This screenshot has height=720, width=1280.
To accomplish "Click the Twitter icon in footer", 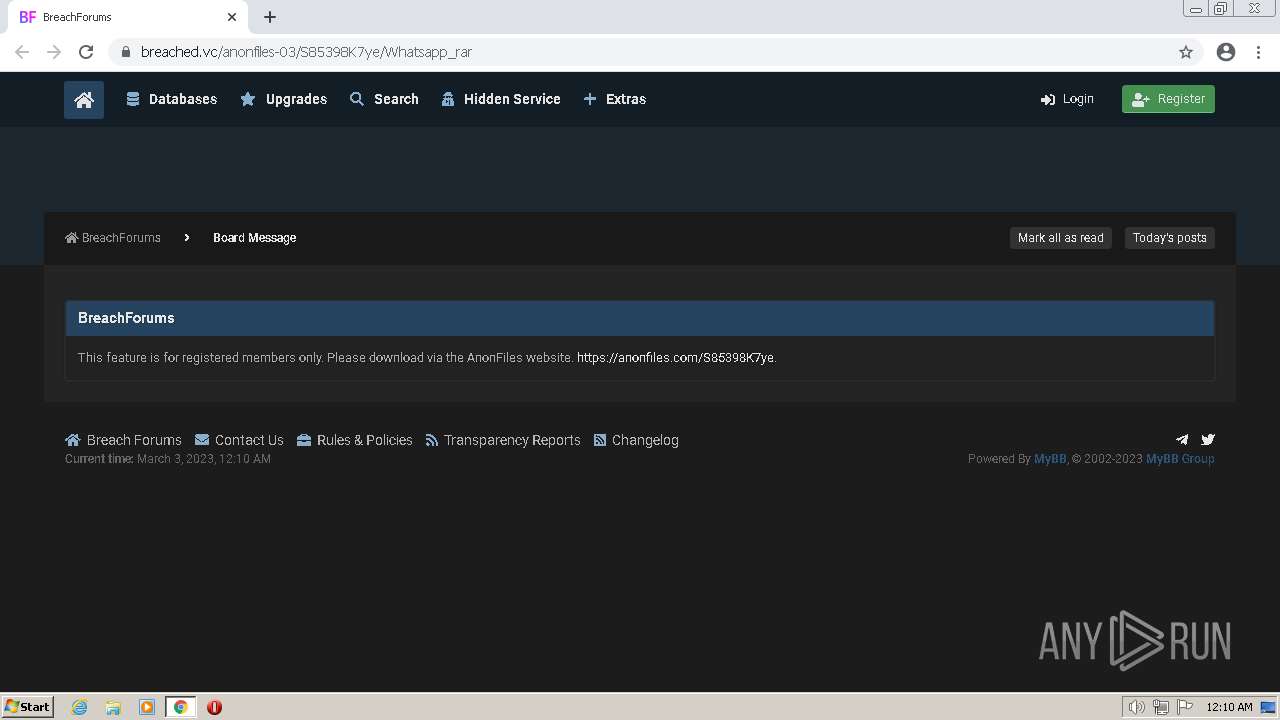I will click(x=1208, y=439).
